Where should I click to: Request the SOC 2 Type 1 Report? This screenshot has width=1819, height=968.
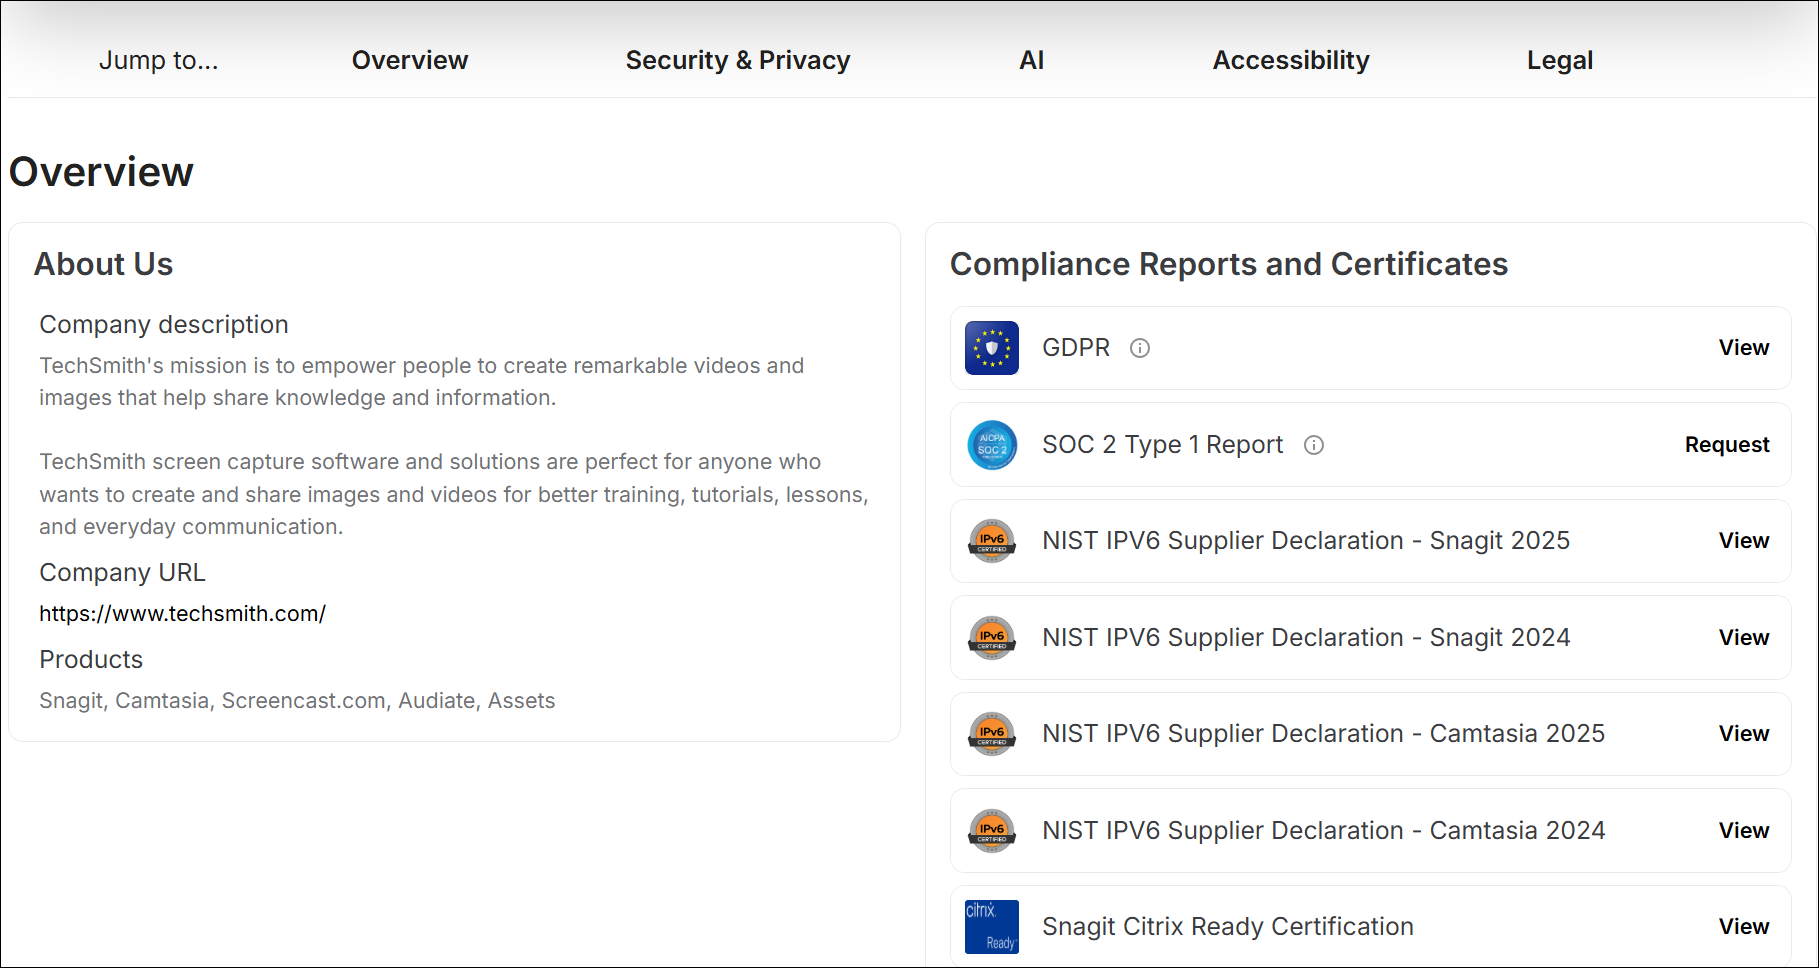[1726, 445]
